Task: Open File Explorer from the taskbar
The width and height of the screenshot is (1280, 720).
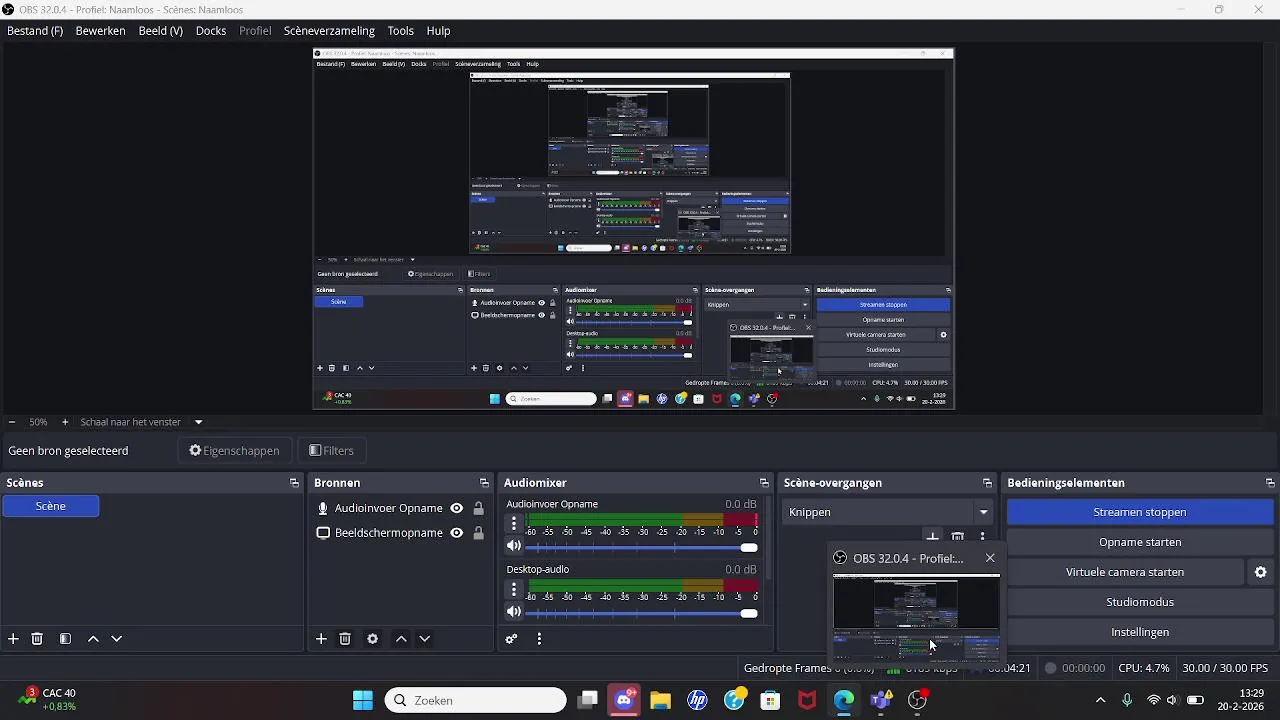Action: pyautogui.click(x=660, y=700)
